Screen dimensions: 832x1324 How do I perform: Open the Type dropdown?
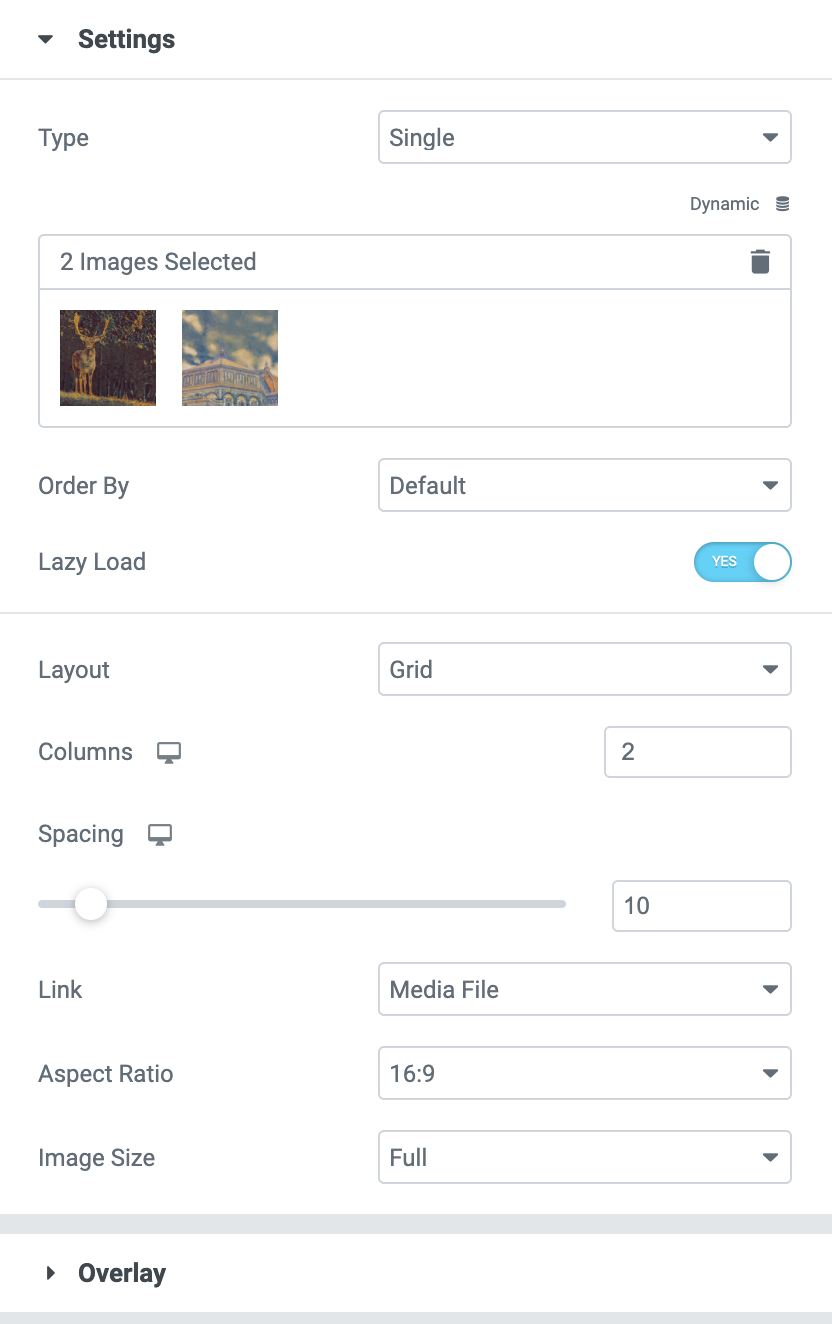pos(584,138)
